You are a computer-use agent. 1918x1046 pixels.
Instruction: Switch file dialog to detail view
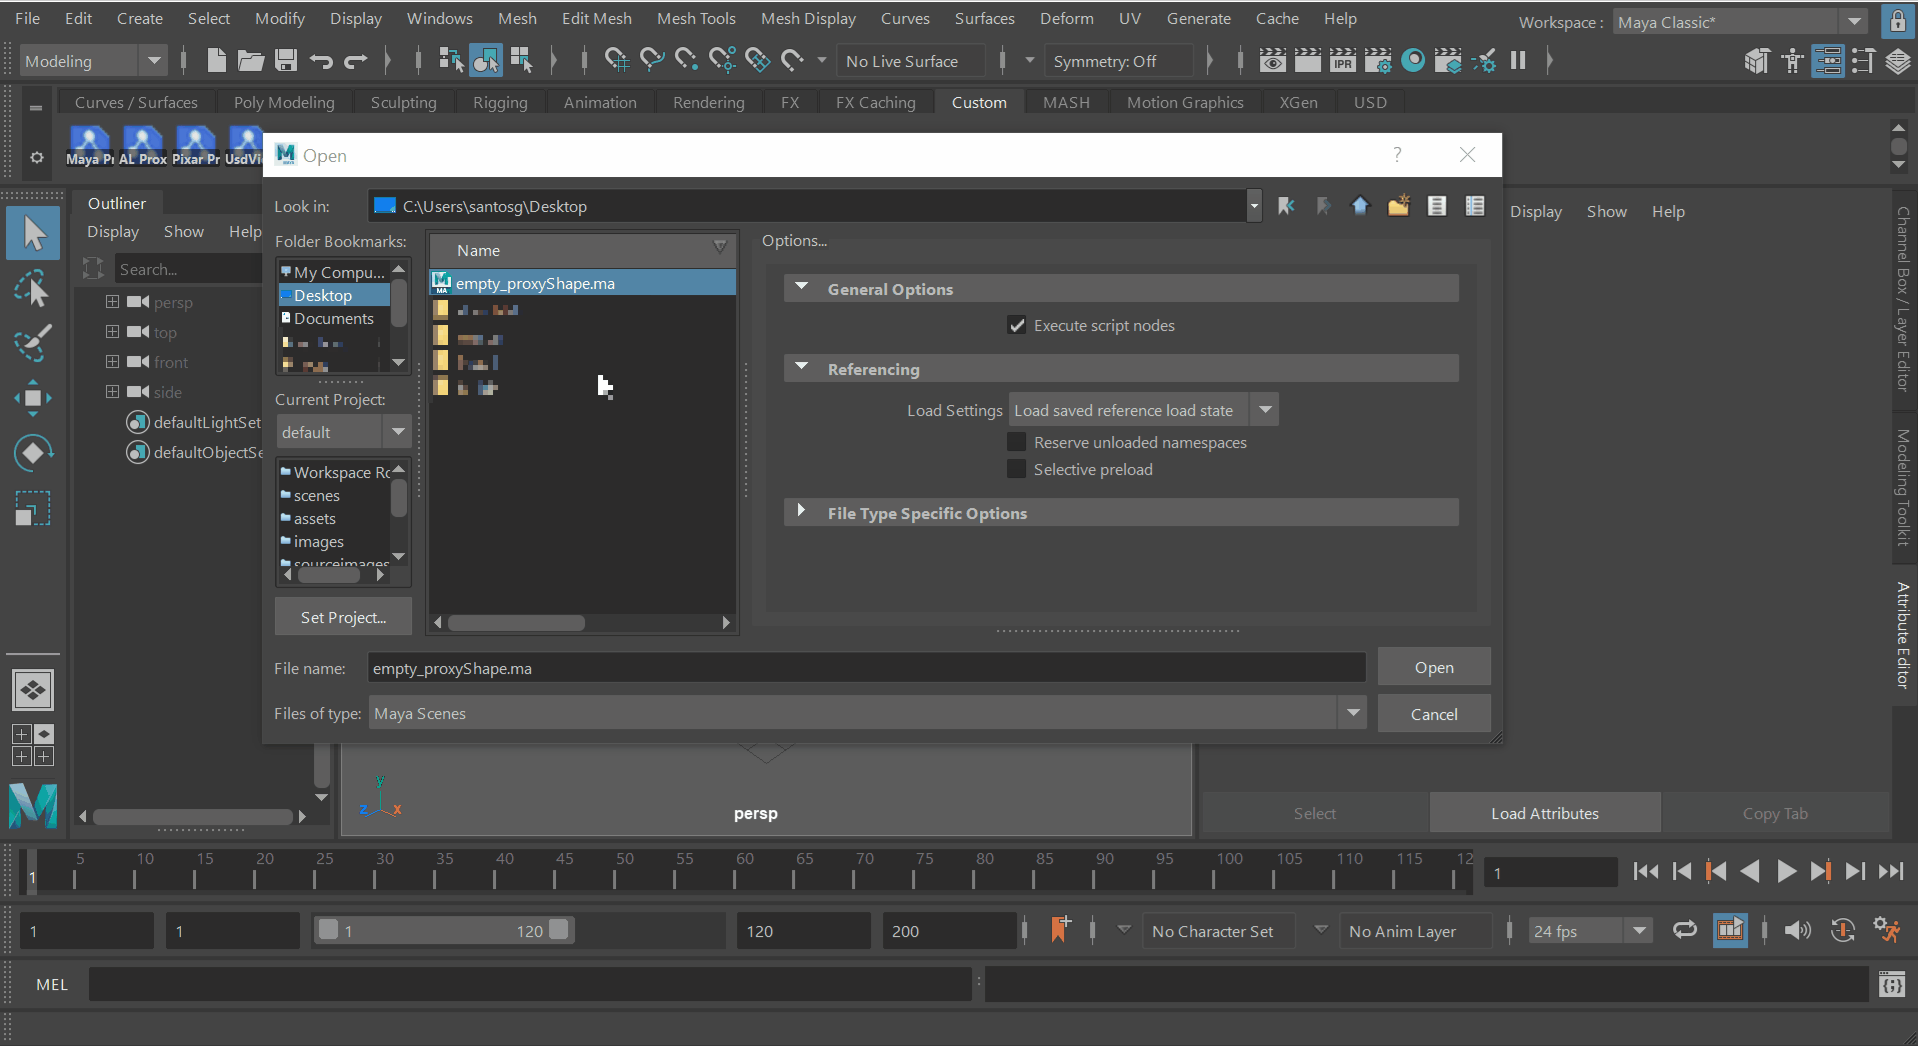coord(1475,206)
